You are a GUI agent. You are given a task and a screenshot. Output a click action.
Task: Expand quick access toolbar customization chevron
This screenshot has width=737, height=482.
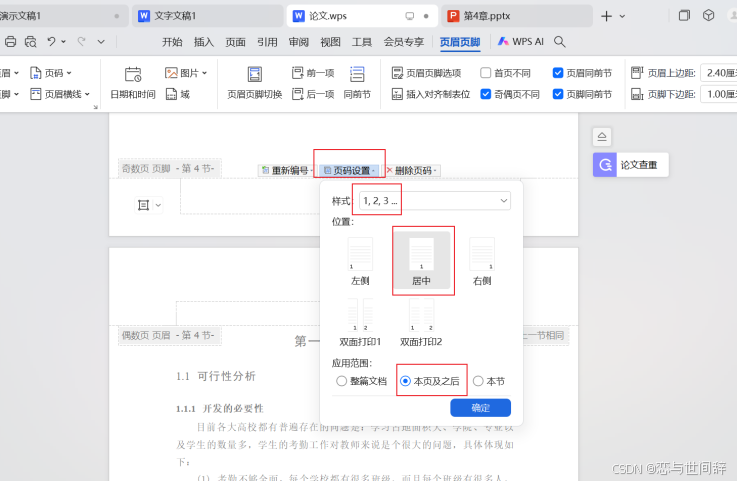[x=101, y=42]
